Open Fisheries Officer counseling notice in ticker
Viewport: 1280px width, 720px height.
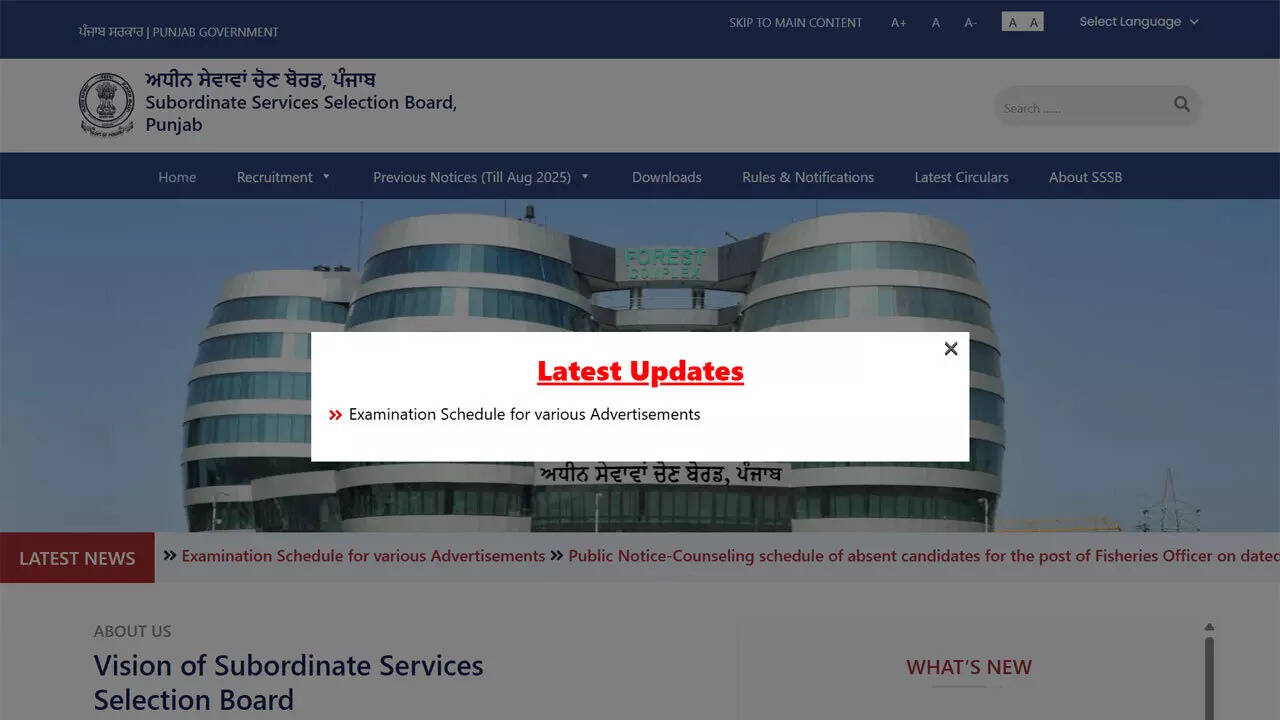click(x=920, y=556)
